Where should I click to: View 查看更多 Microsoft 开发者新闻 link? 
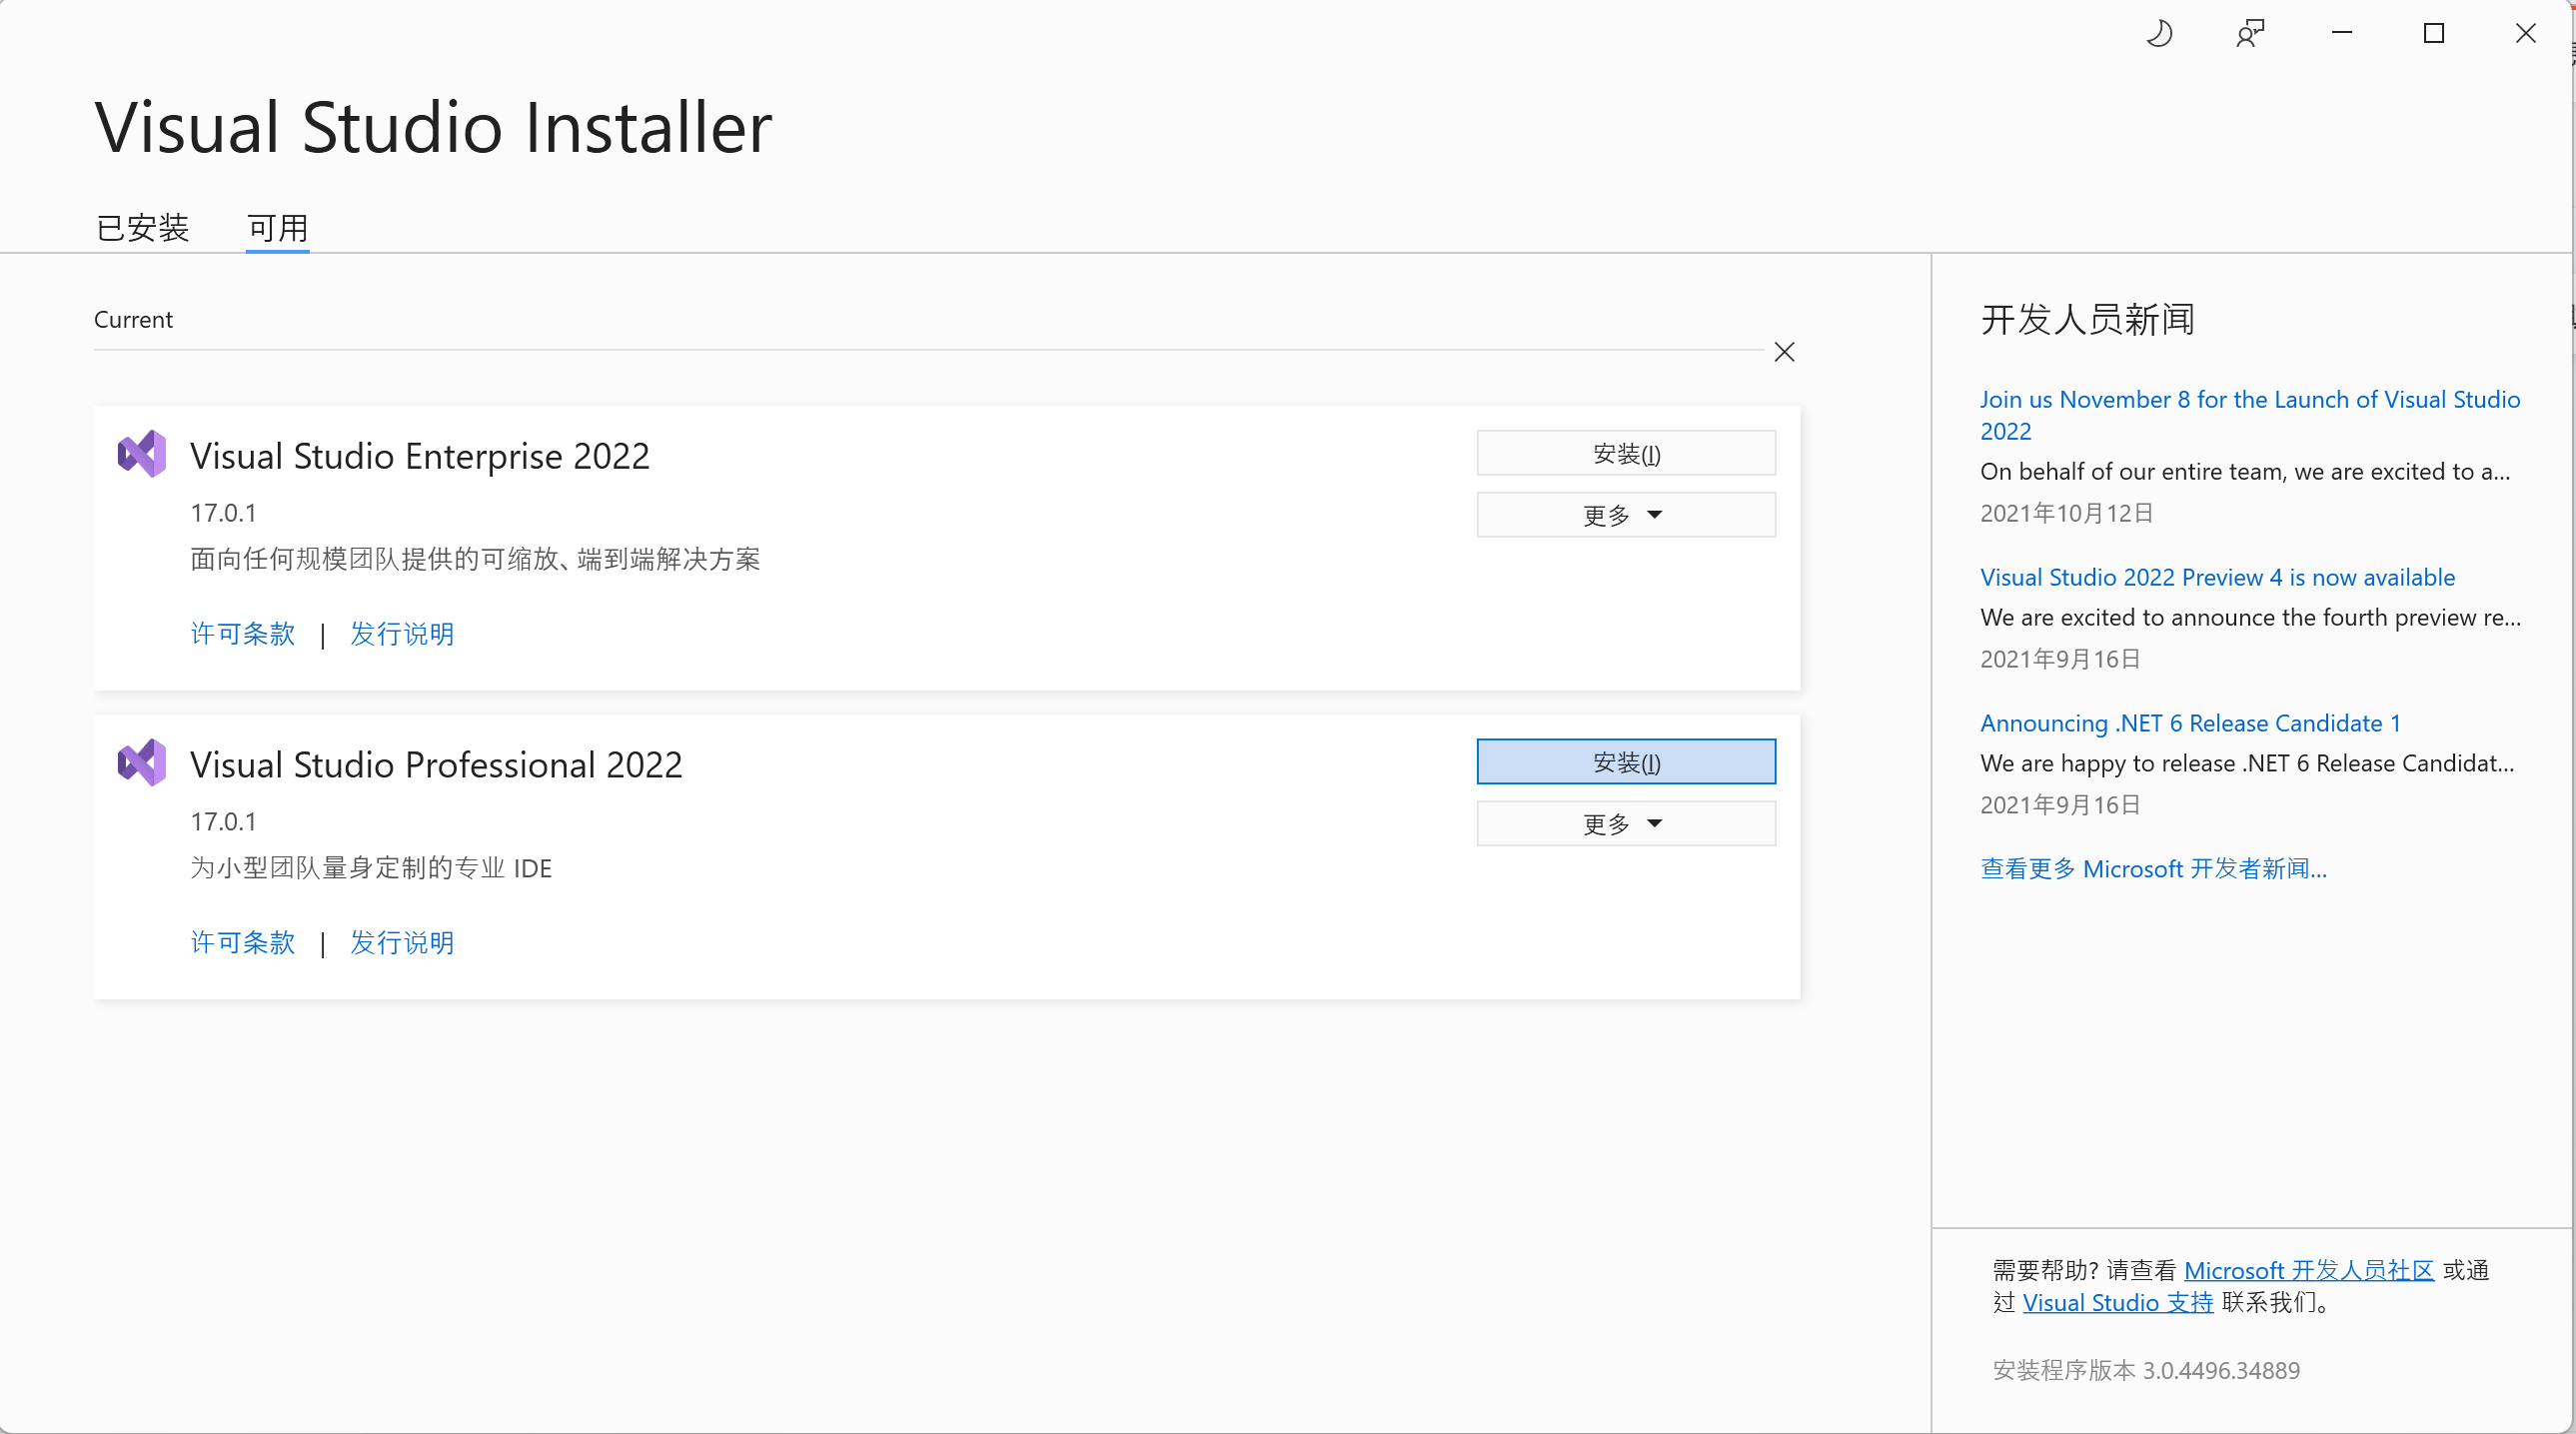coord(2154,868)
